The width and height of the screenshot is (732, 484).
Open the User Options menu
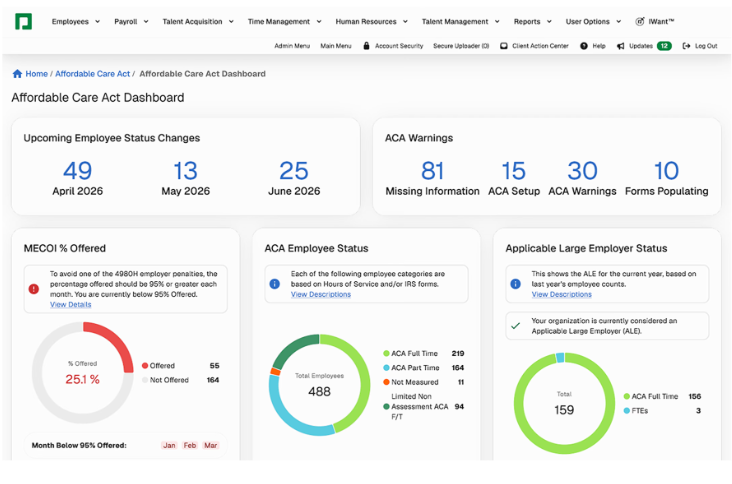[x=588, y=21]
